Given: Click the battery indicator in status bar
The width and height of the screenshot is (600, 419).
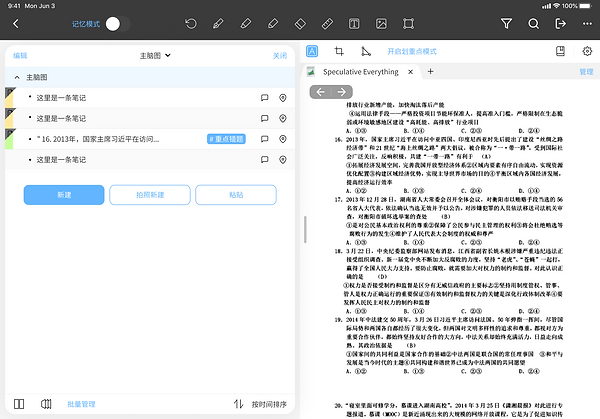Looking at the screenshot, I should [x=585, y=6].
